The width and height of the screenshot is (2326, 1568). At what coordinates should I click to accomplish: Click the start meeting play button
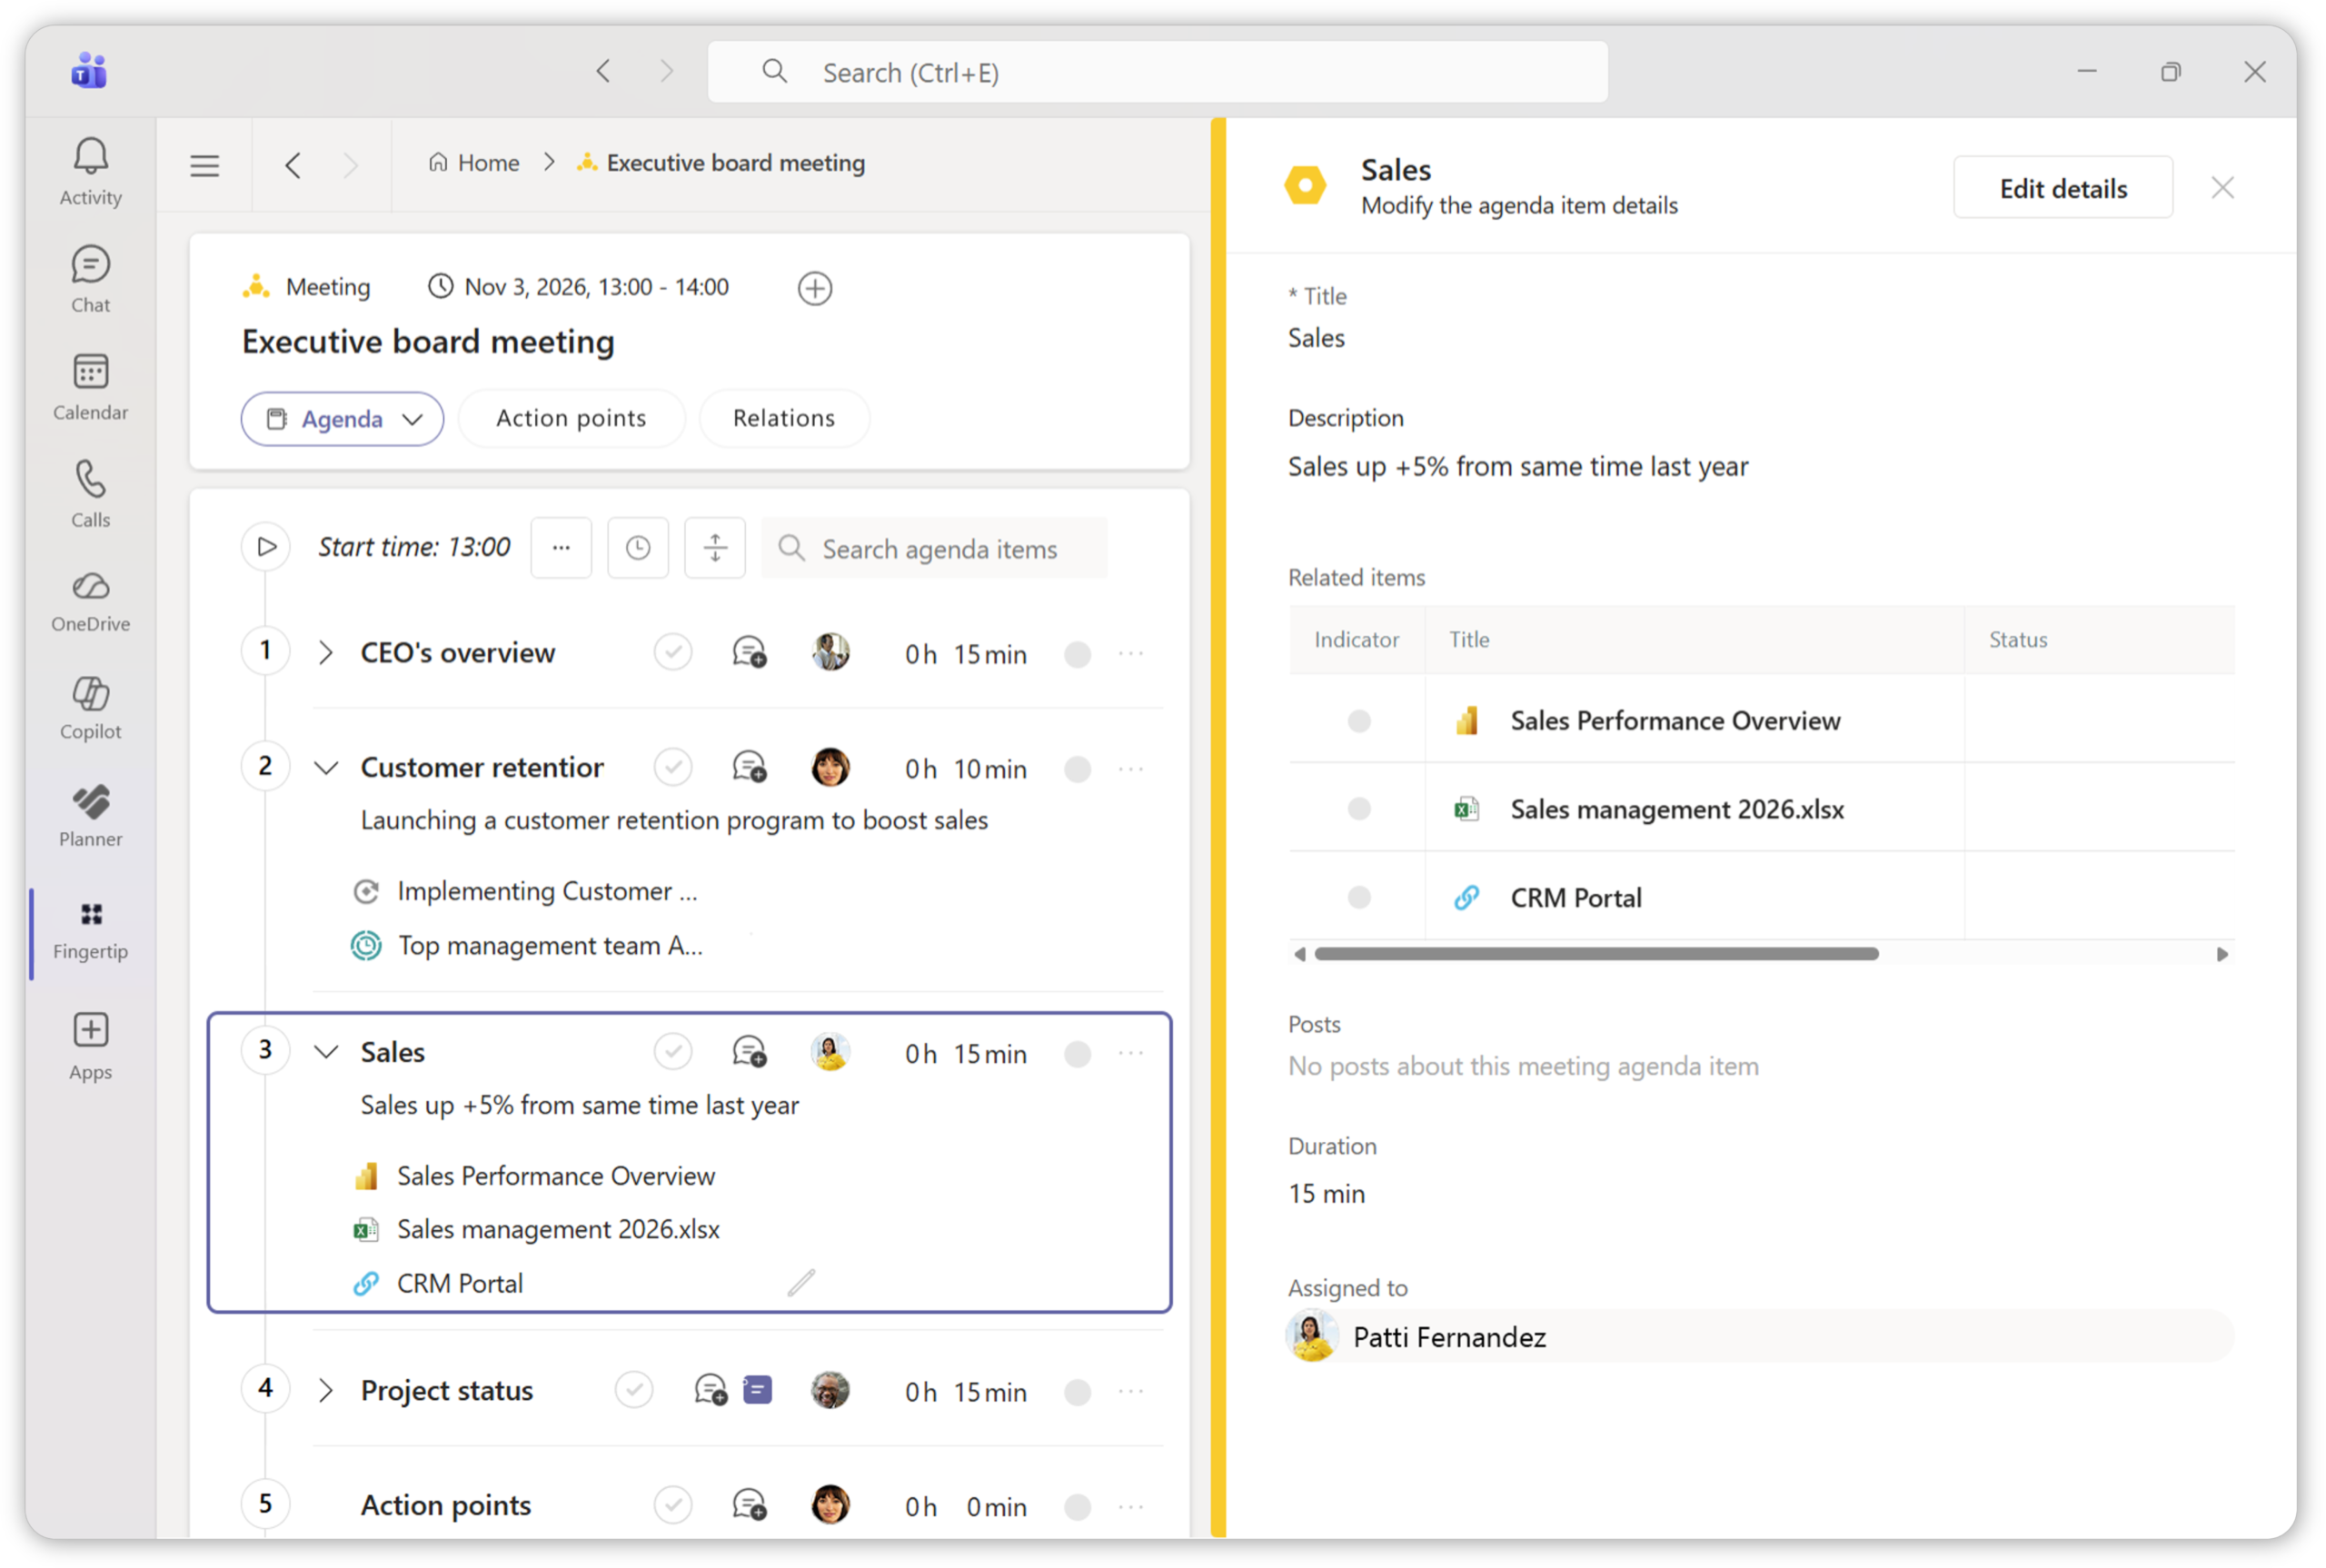click(266, 547)
